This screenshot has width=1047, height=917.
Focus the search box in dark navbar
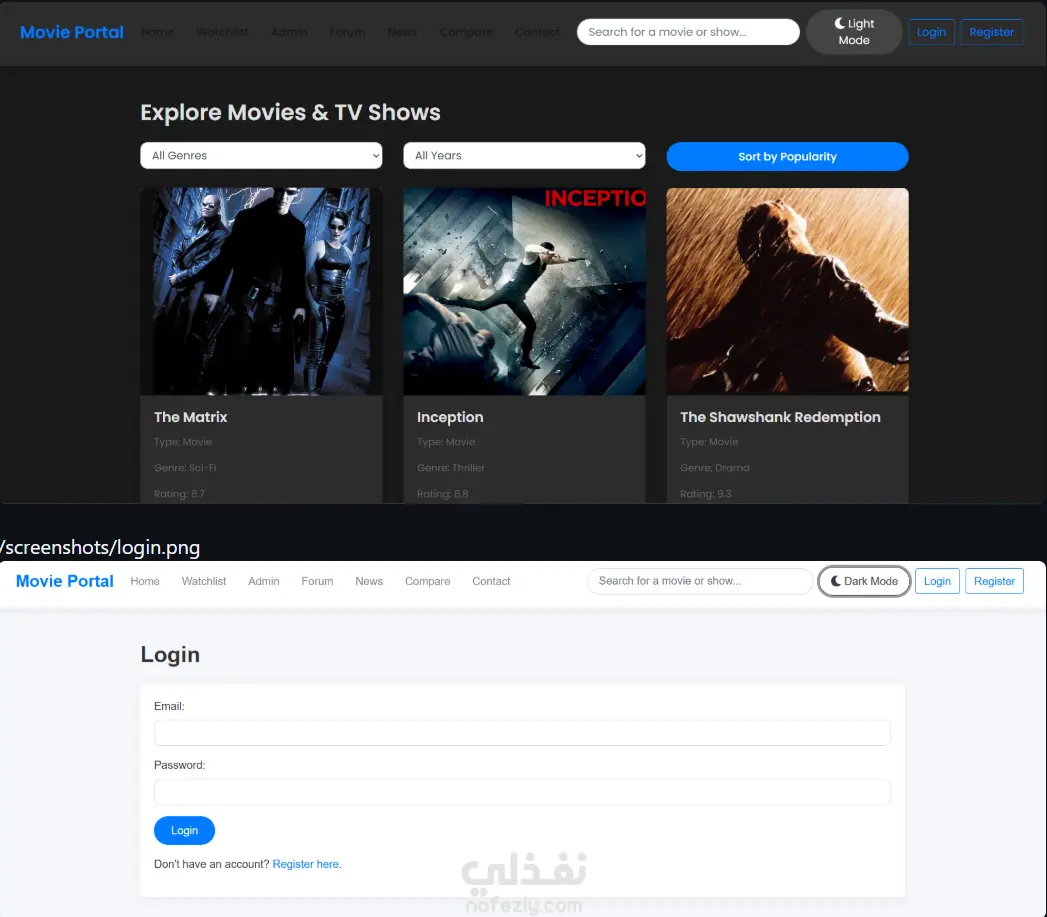688,32
